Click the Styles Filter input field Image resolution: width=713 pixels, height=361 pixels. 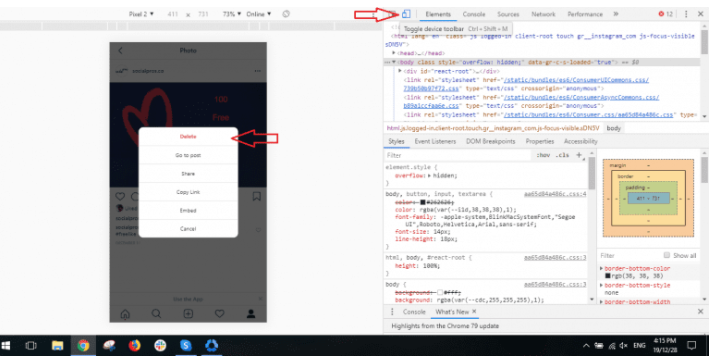tap(457, 155)
